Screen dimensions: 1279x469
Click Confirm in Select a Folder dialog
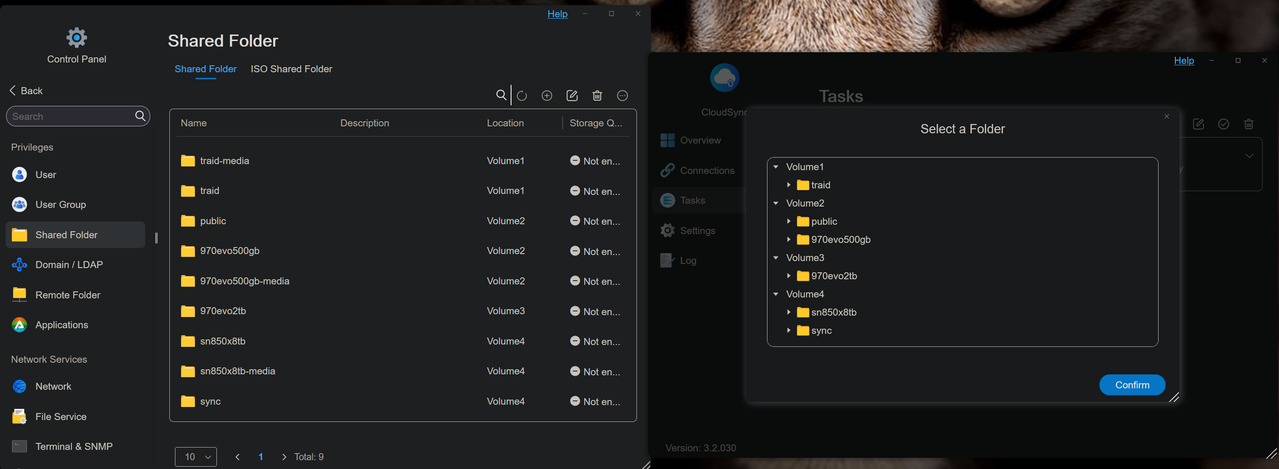point(1132,385)
